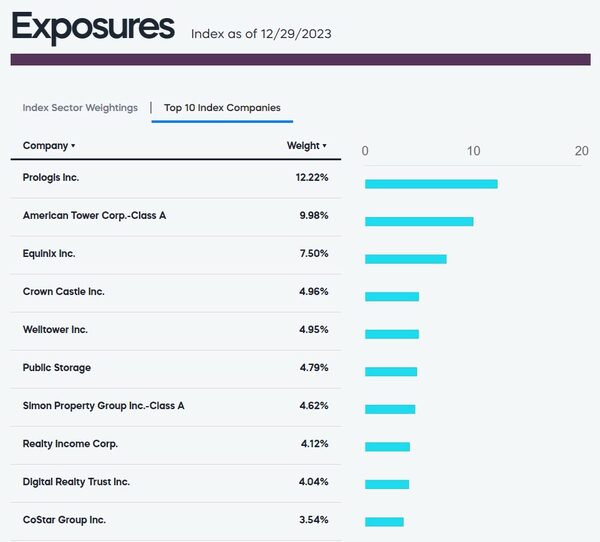Viewport: 600px width, 542px height.
Task: Click the Realty Income Corp. chart bar
Action: pos(387,447)
